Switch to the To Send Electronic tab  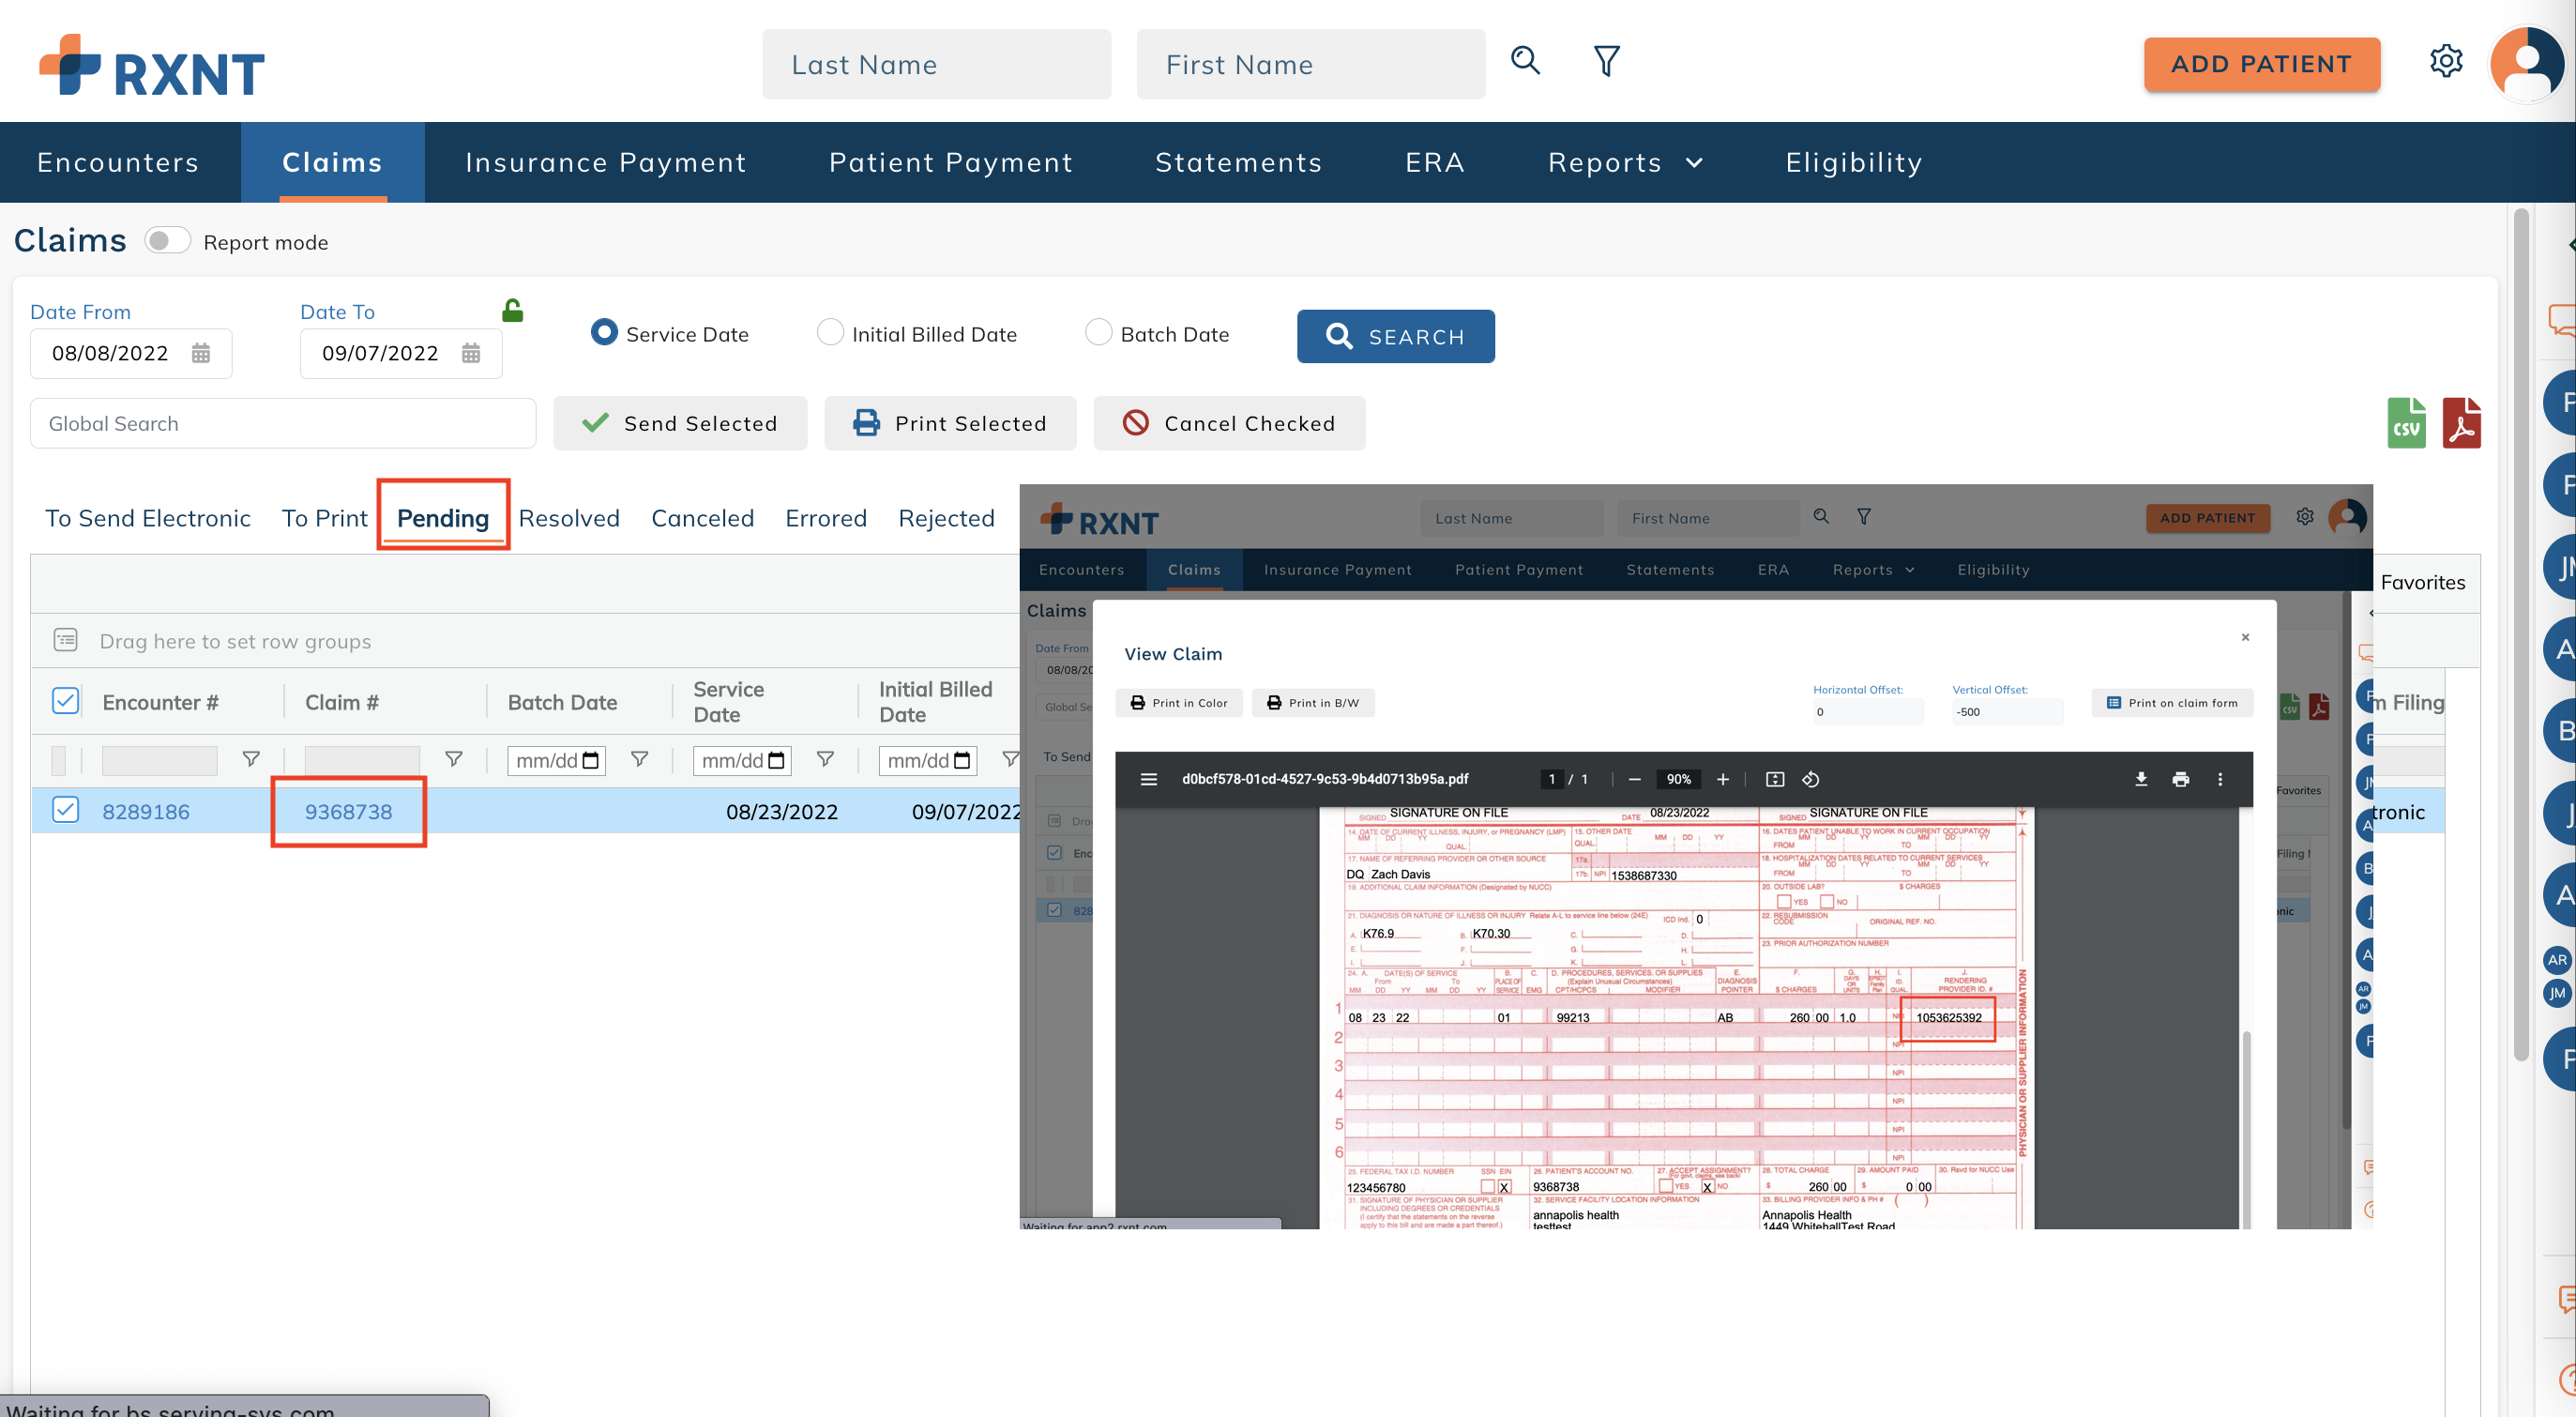pos(148,518)
